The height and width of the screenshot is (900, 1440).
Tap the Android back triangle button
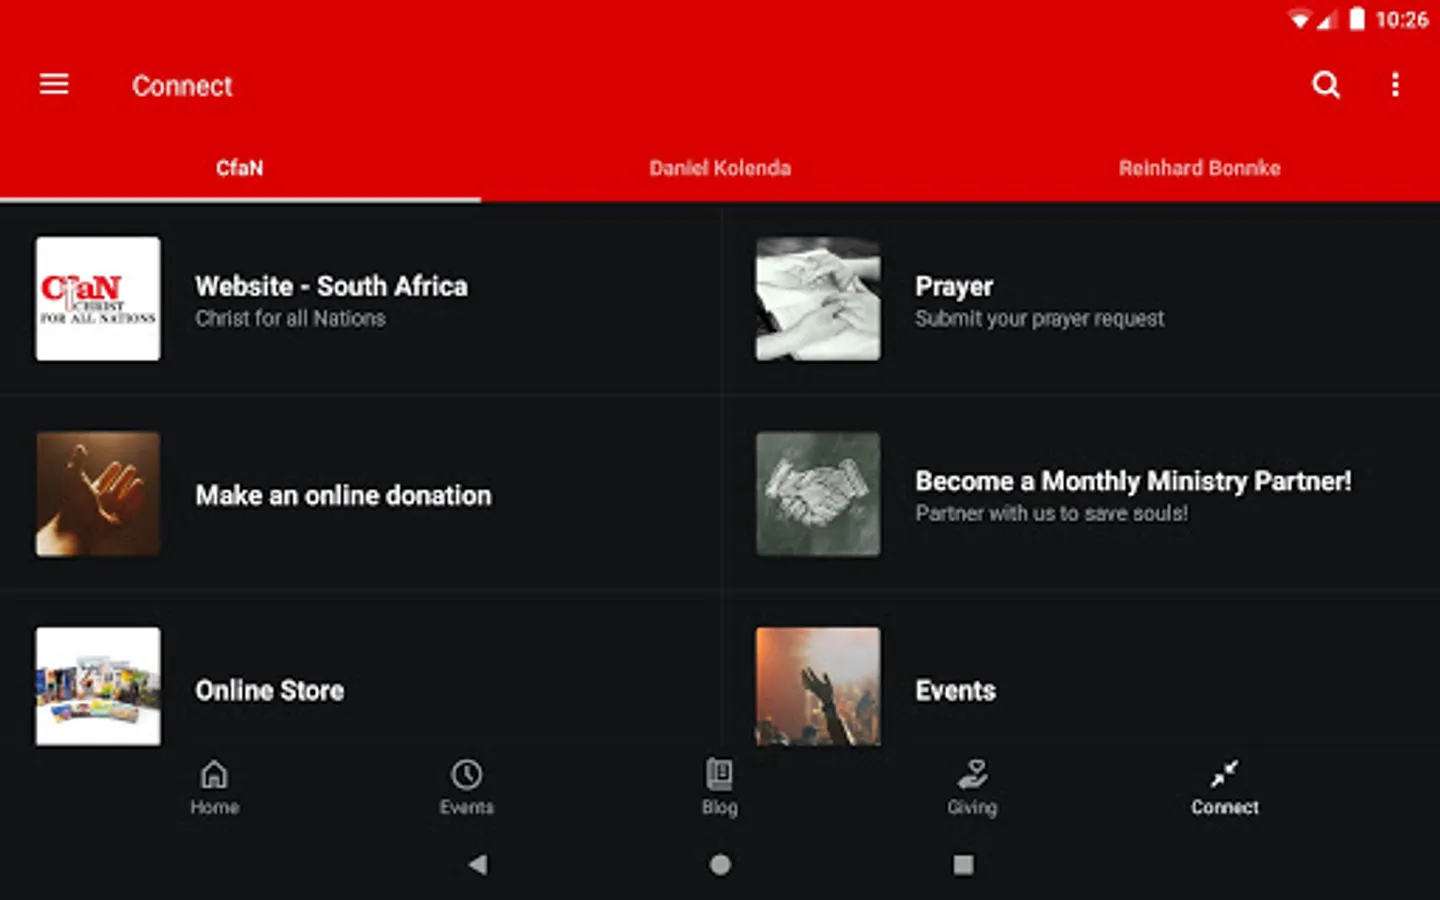click(478, 865)
